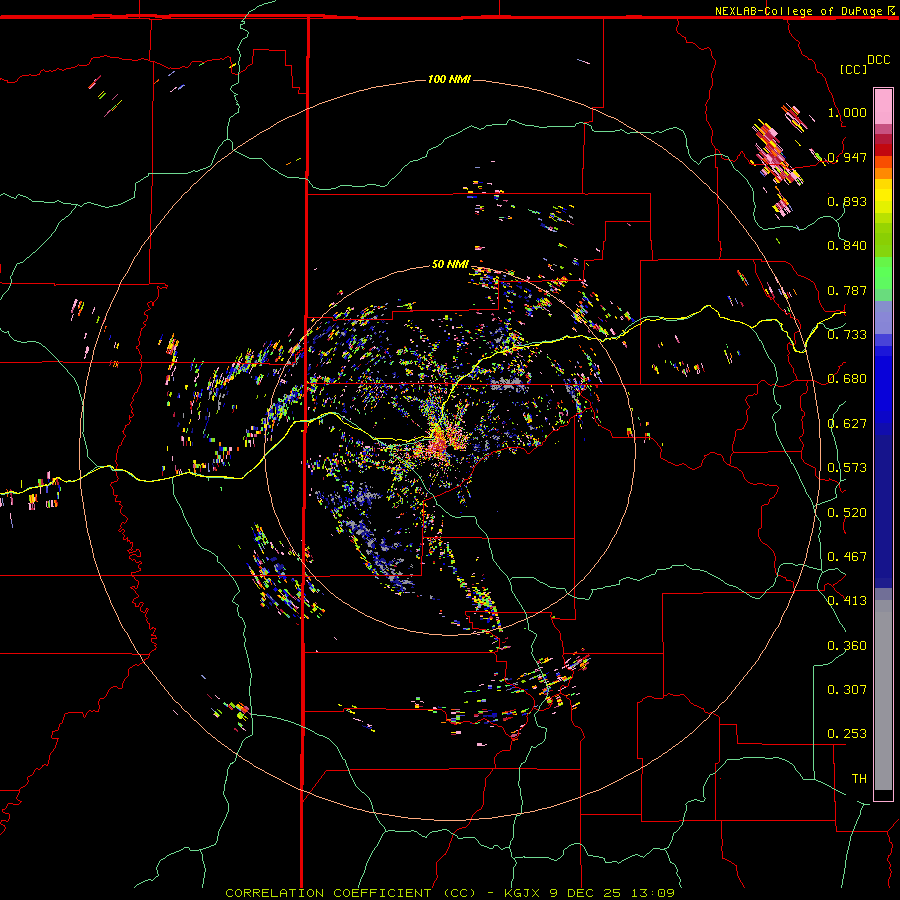Click the 0.253 scale value

pyautogui.click(x=847, y=734)
